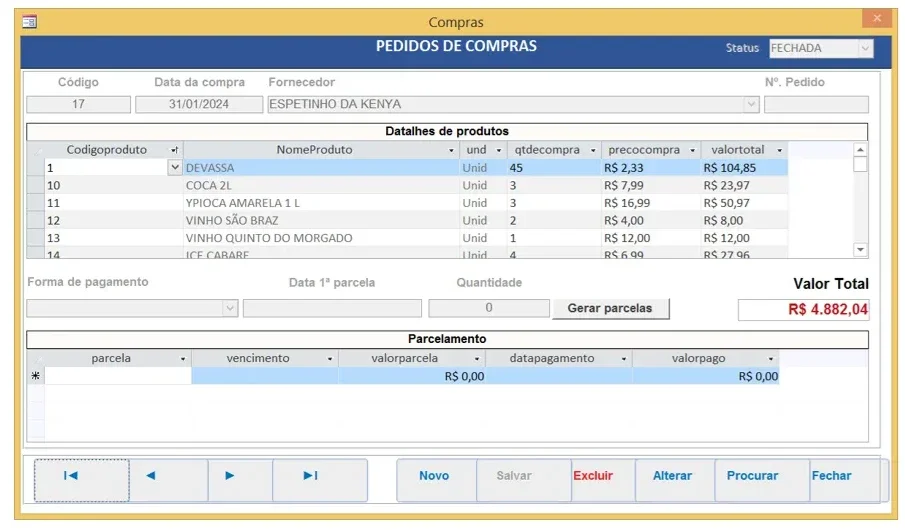The height and width of the screenshot is (530, 905).
Task: Go to next record arrow button
Action: [240, 480]
